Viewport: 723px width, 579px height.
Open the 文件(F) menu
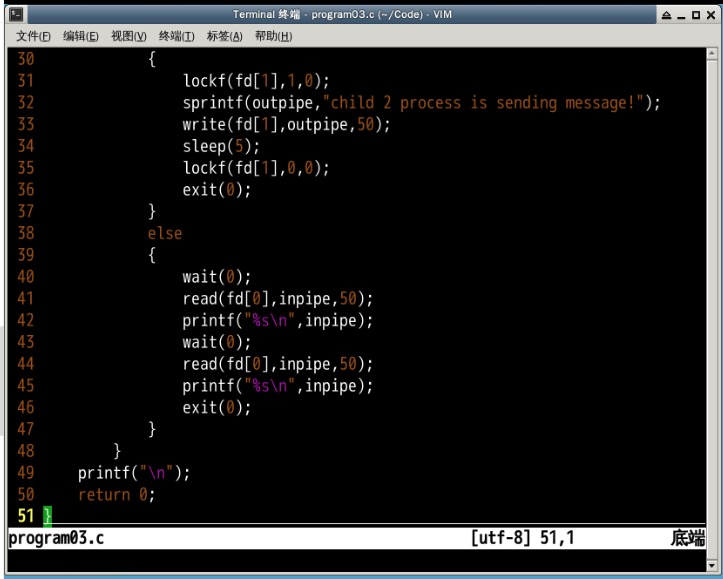point(34,37)
